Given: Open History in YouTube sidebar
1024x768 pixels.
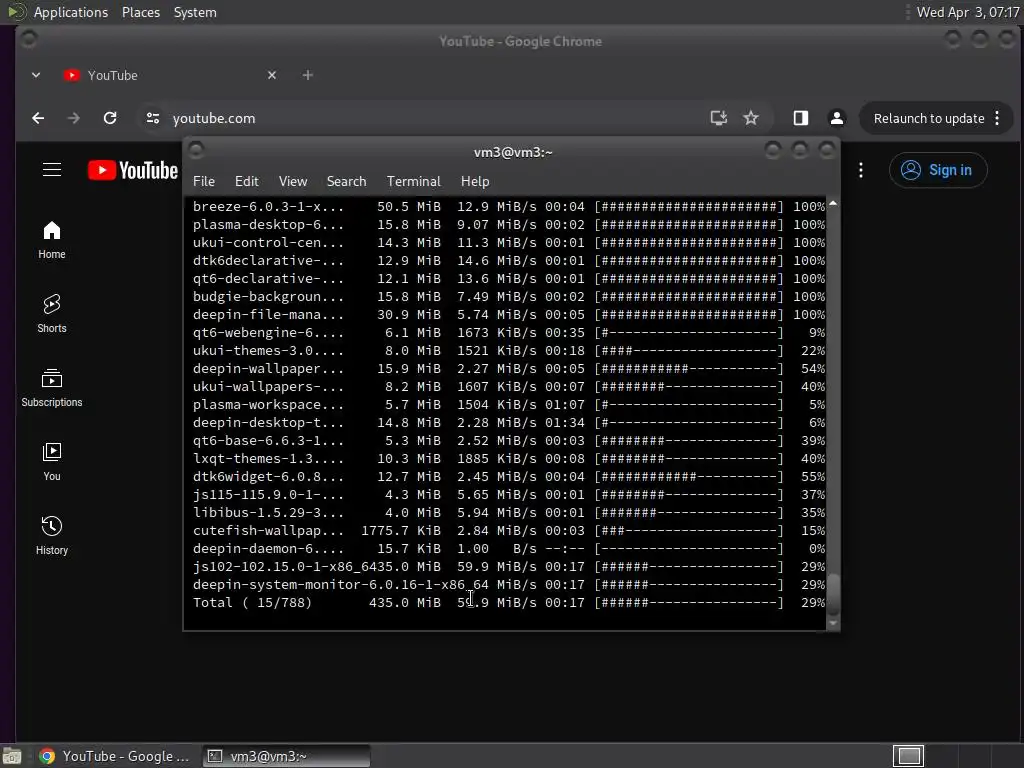Looking at the screenshot, I should coord(52,536).
